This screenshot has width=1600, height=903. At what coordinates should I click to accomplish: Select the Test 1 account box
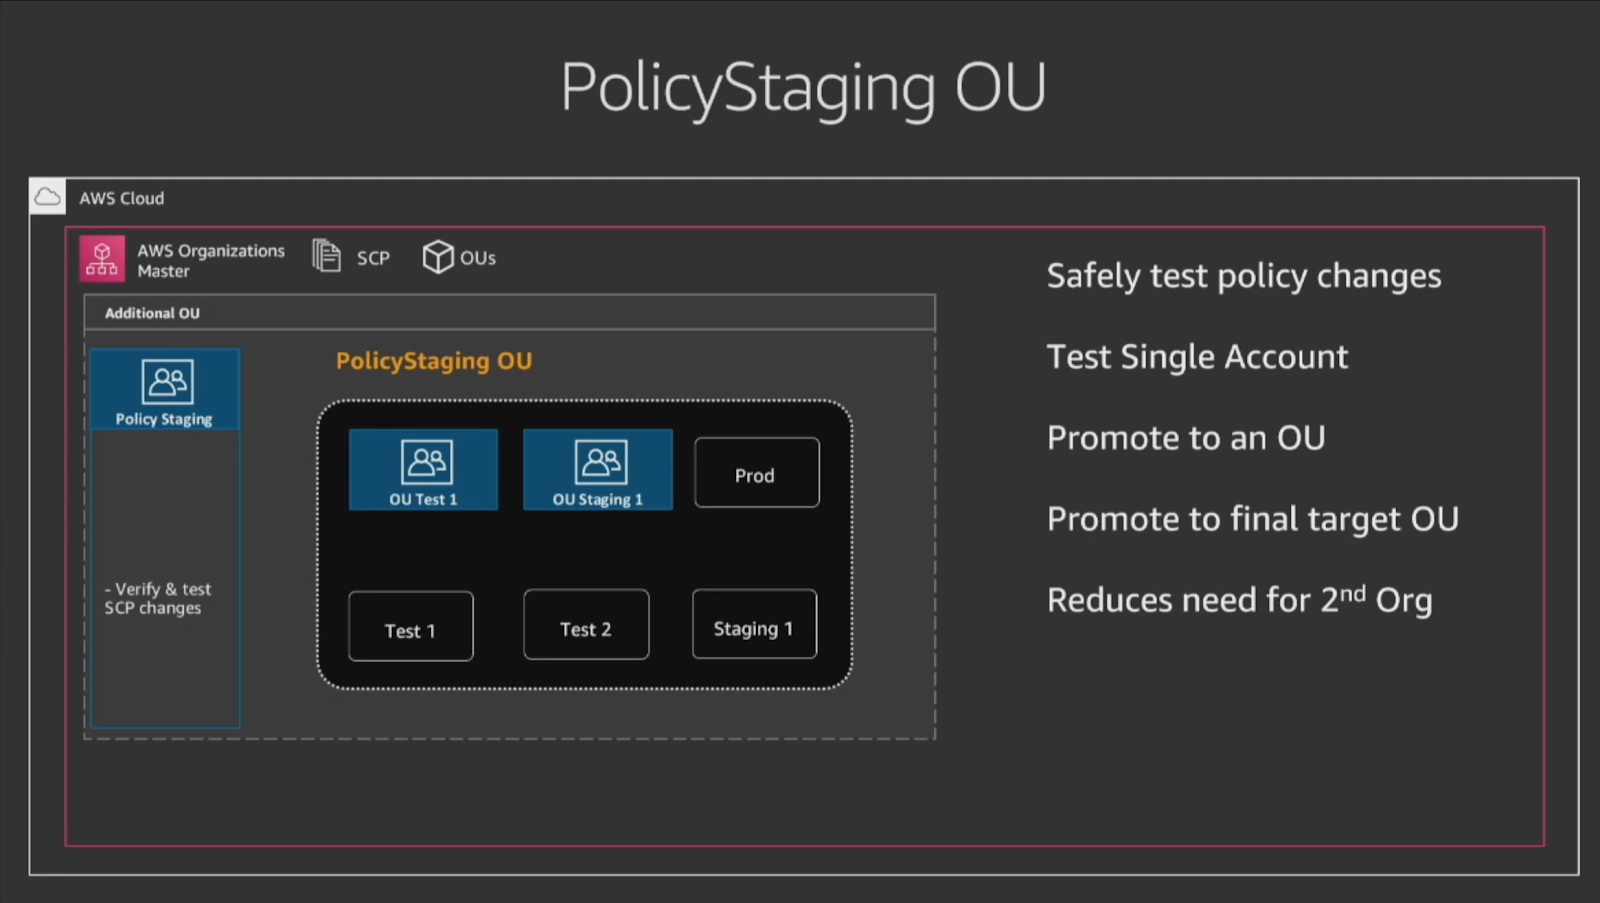coord(410,626)
